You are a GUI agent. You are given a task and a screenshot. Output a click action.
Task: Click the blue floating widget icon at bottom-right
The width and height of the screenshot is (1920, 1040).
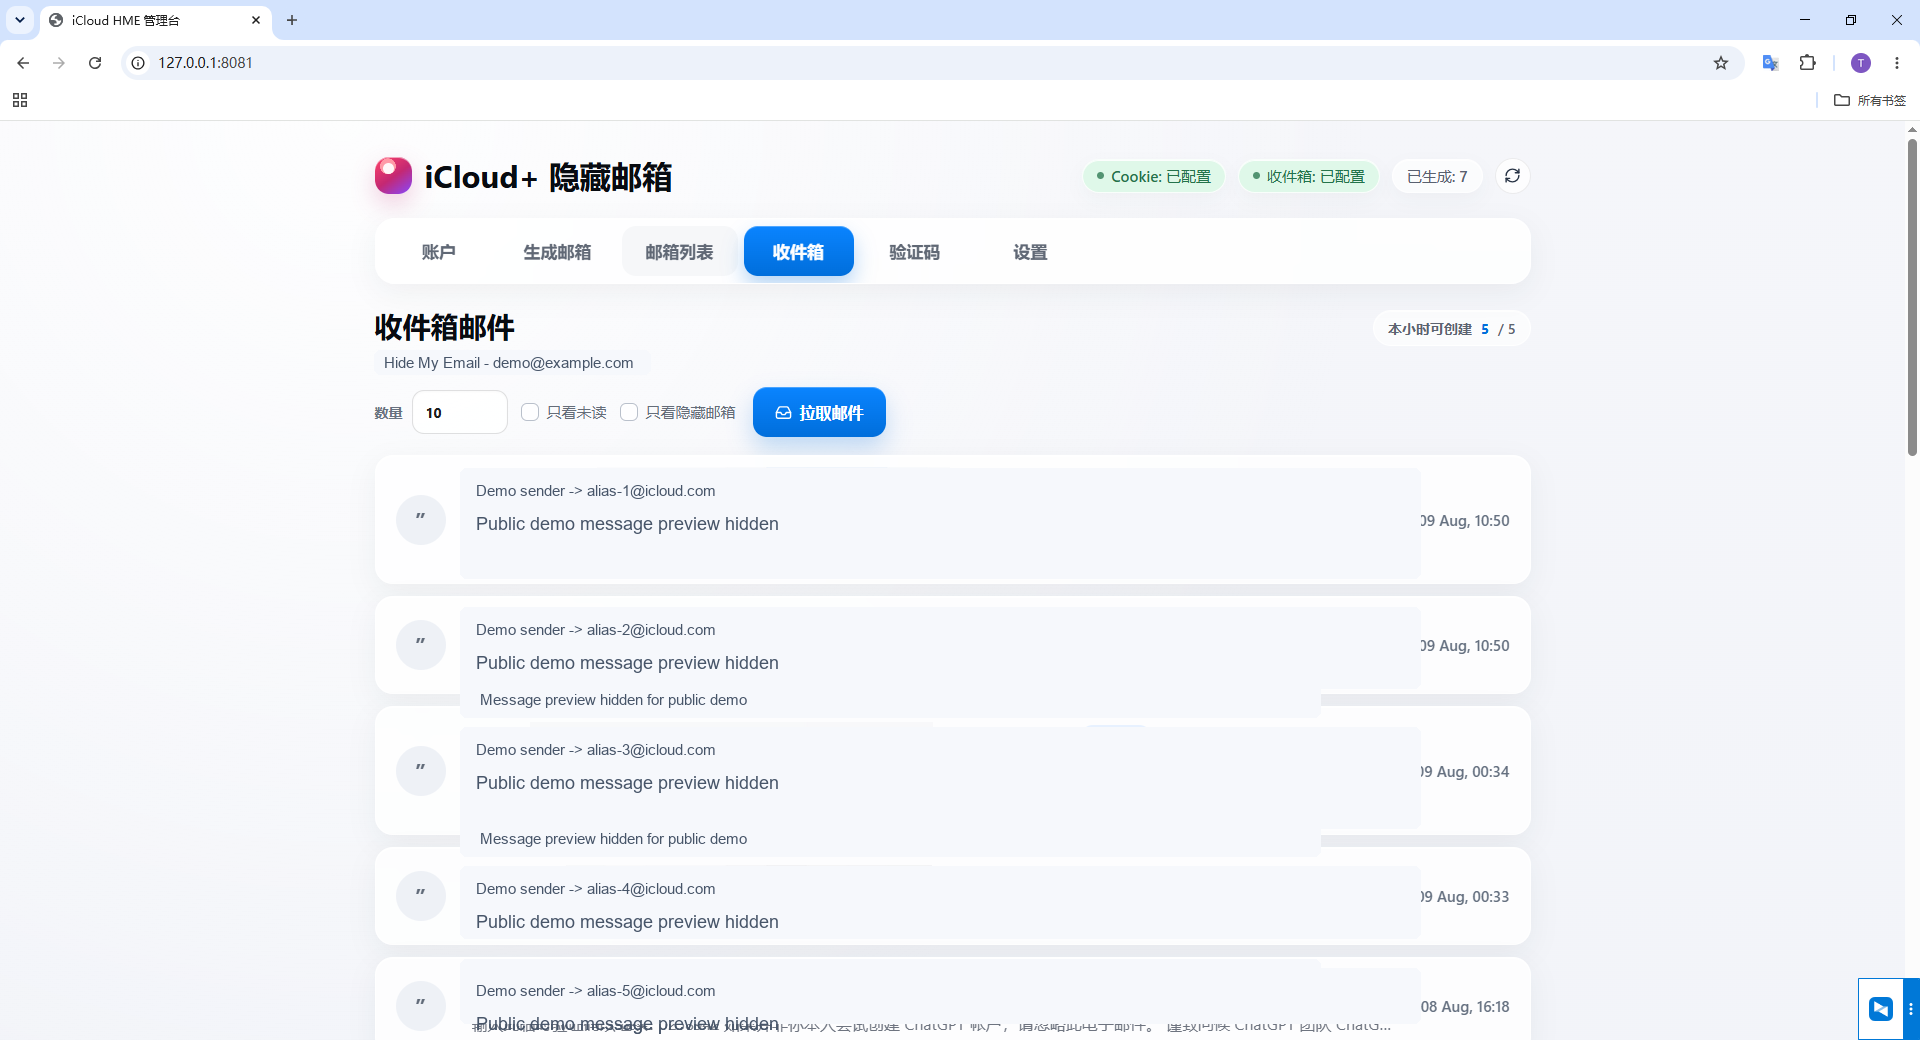1880,1009
